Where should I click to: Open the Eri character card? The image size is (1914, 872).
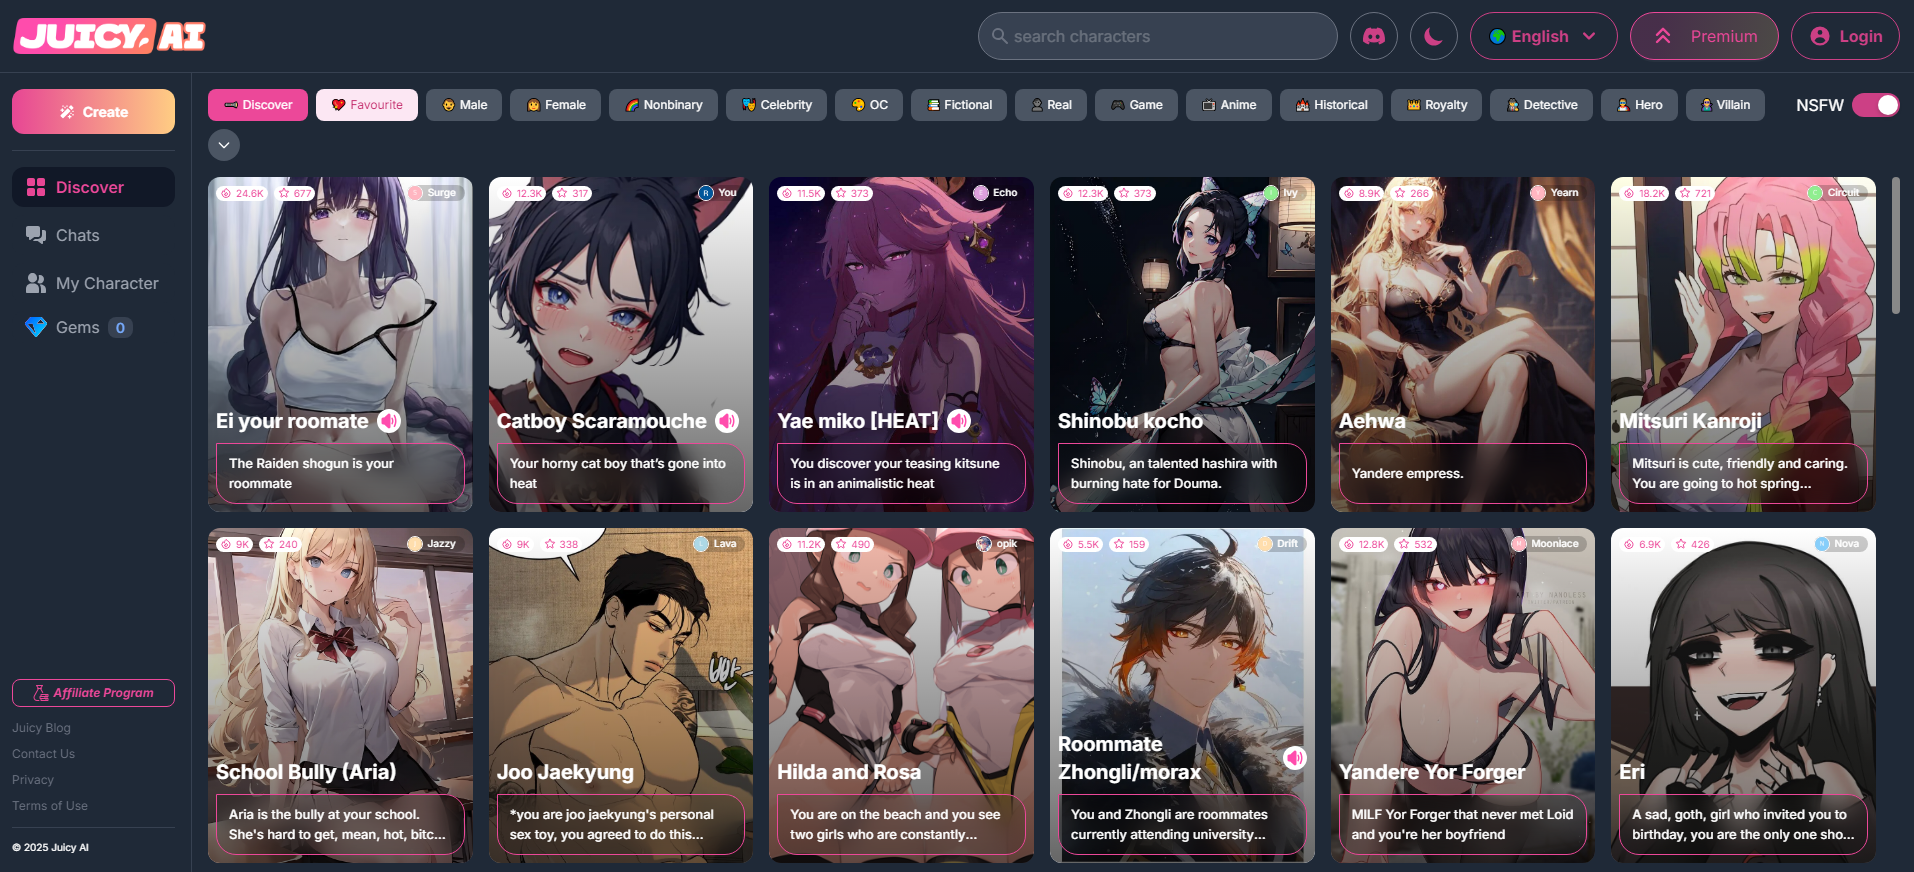click(x=1743, y=695)
